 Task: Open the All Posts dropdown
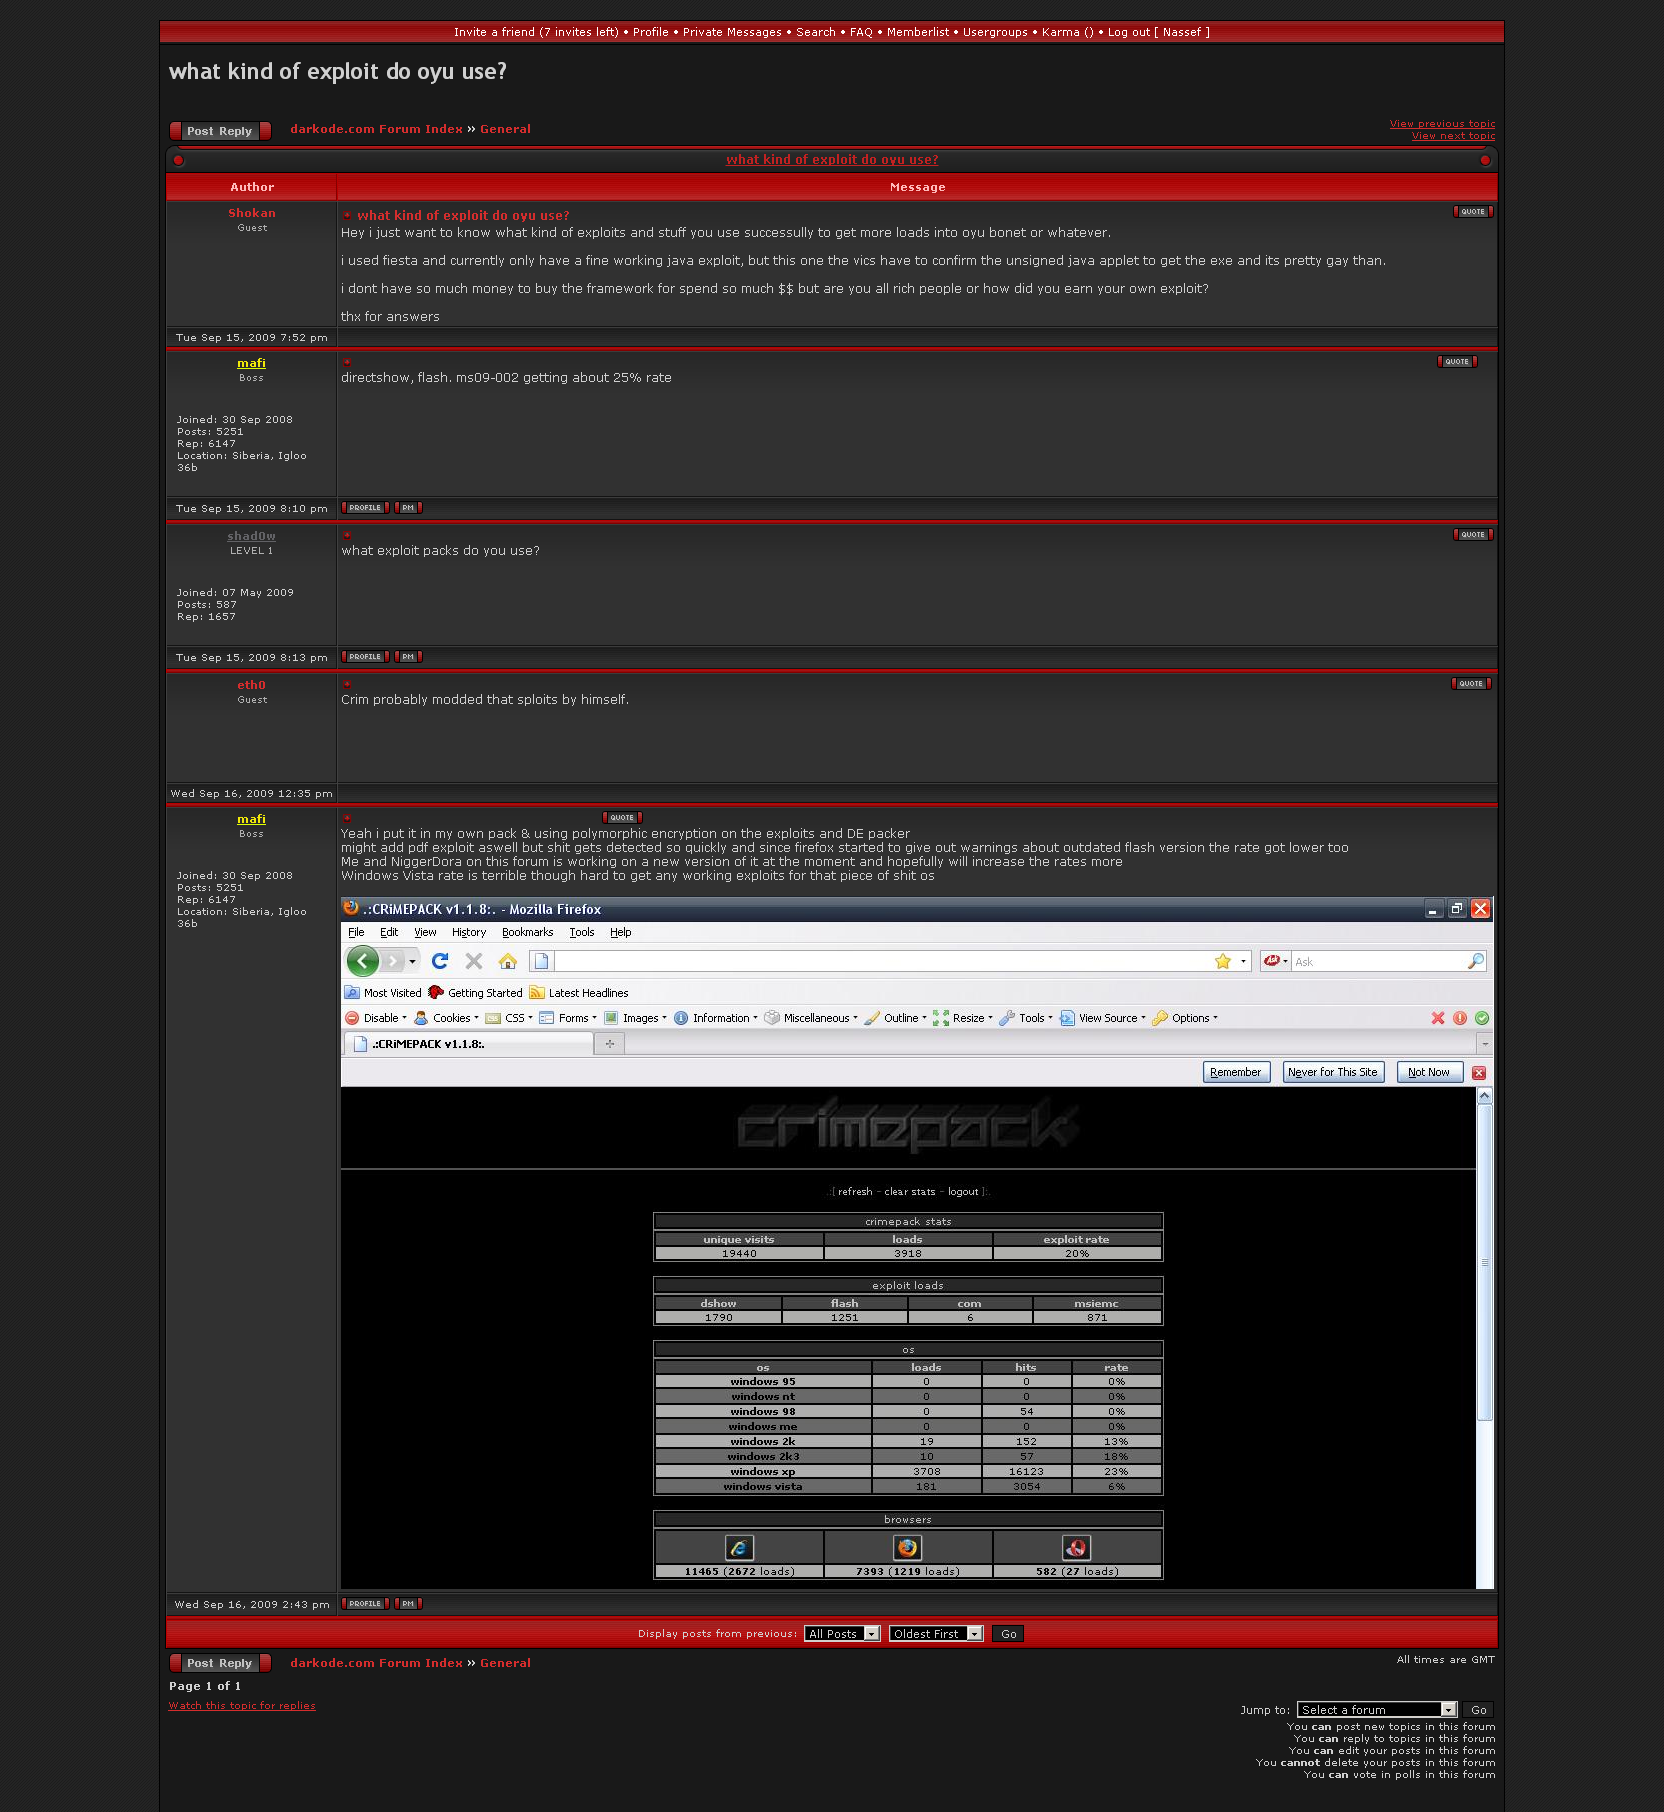pos(842,1634)
